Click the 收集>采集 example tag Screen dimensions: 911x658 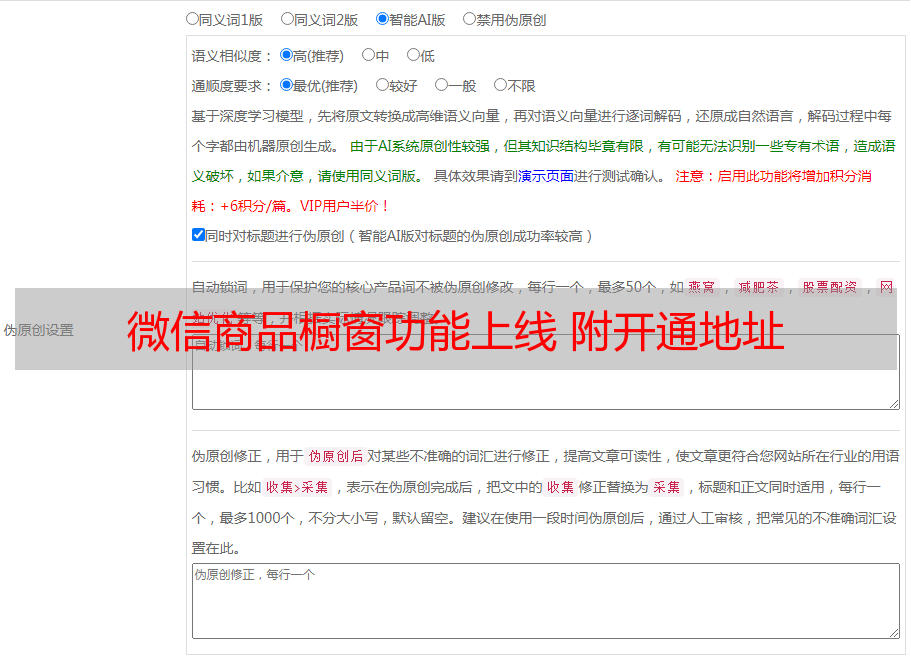(297, 487)
